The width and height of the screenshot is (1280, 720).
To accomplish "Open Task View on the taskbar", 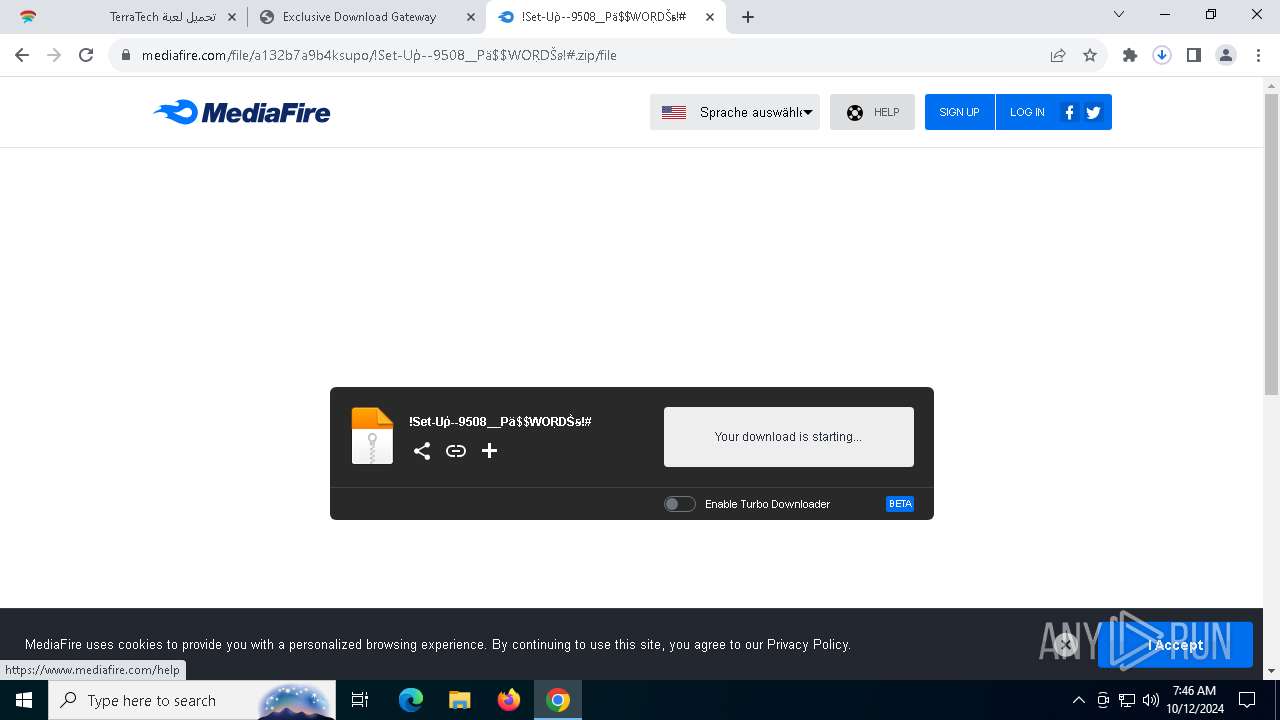I will pos(360,700).
